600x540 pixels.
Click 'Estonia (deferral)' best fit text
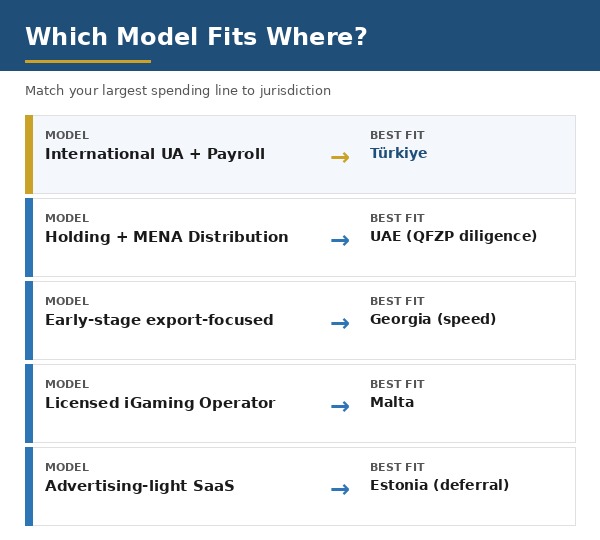coord(439,485)
